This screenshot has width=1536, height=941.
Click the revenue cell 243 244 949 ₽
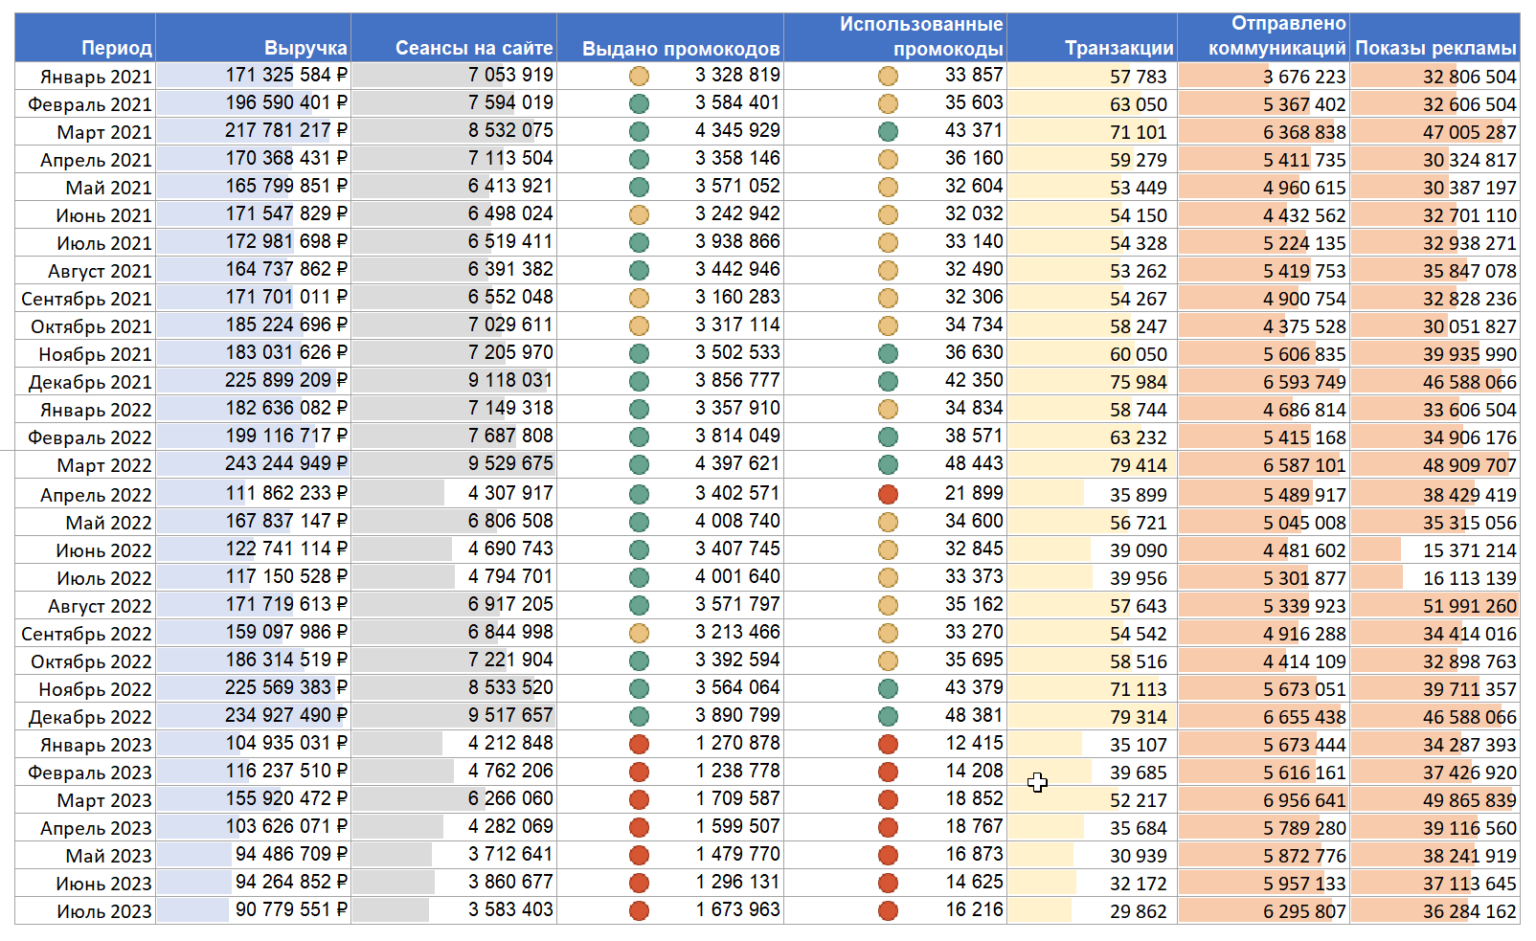pyautogui.click(x=254, y=464)
